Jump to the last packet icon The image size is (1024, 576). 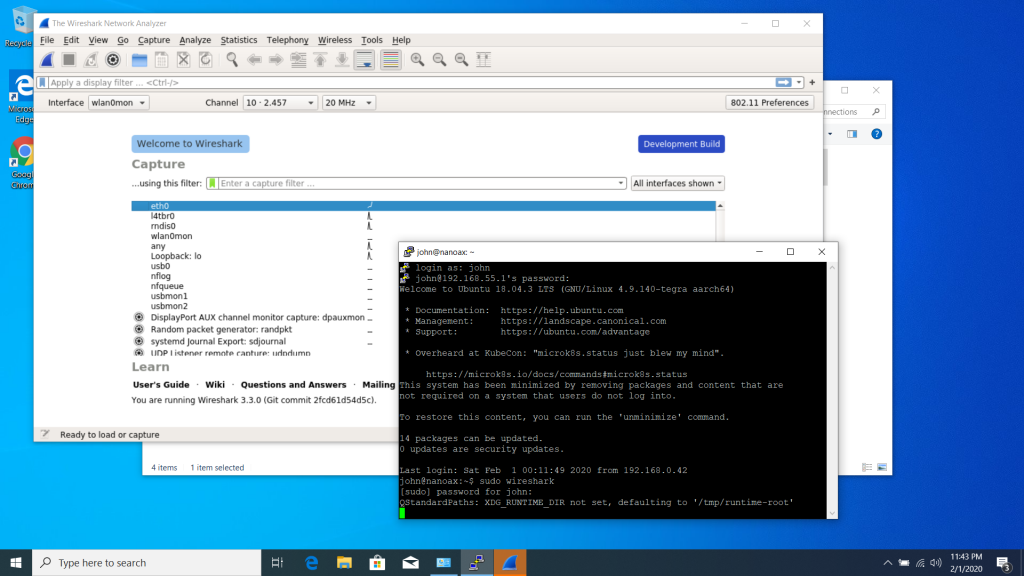pyautogui.click(x=342, y=60)
